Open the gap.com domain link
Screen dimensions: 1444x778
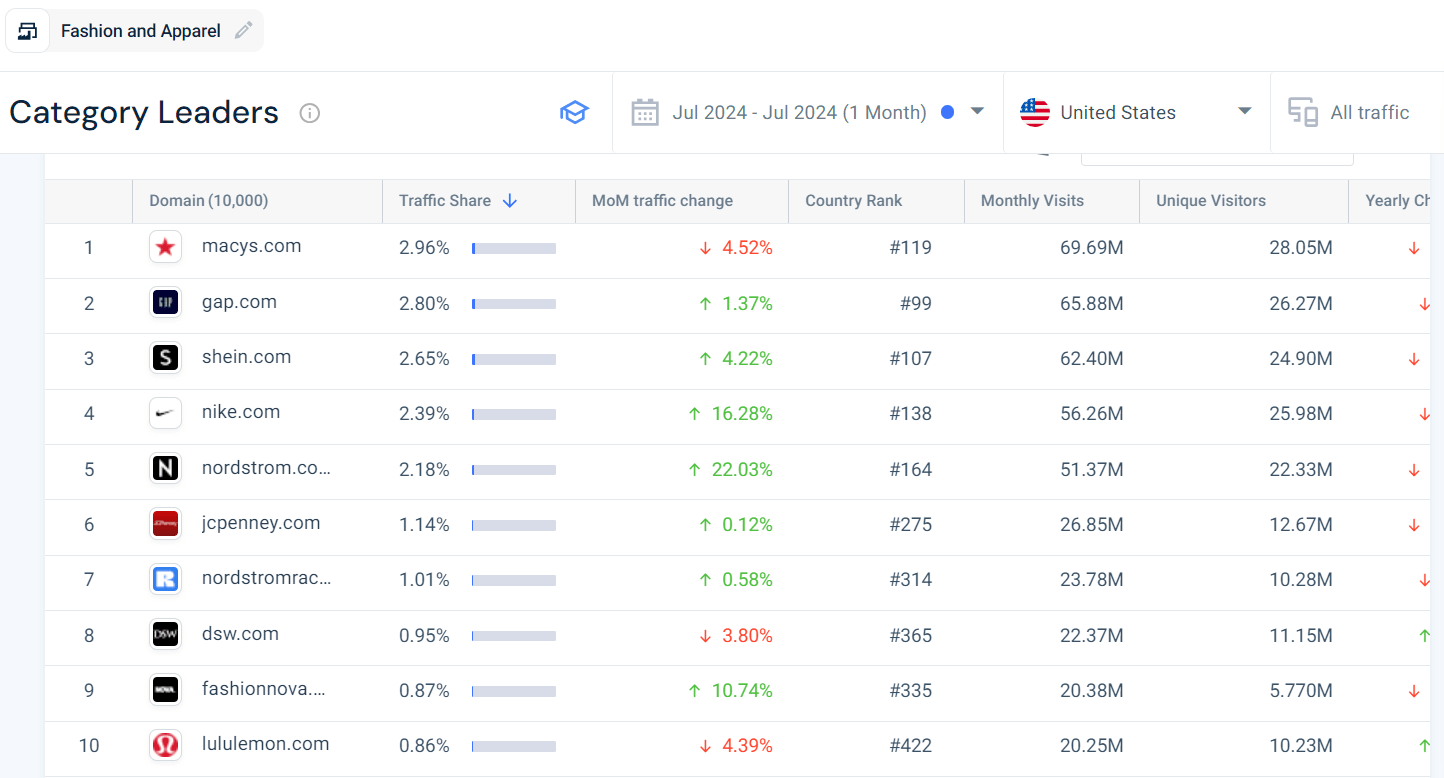click(x=239, y=302)
